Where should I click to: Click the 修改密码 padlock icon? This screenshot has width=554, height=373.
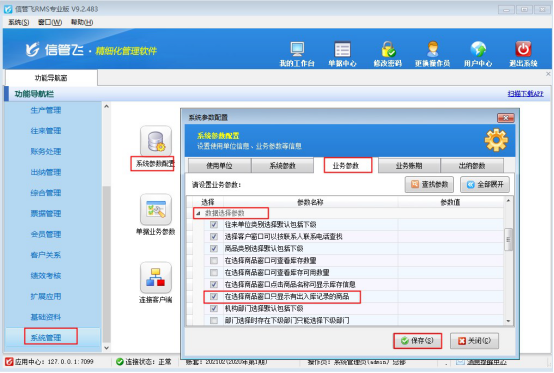pyautogui.click(x=388, y=49)
